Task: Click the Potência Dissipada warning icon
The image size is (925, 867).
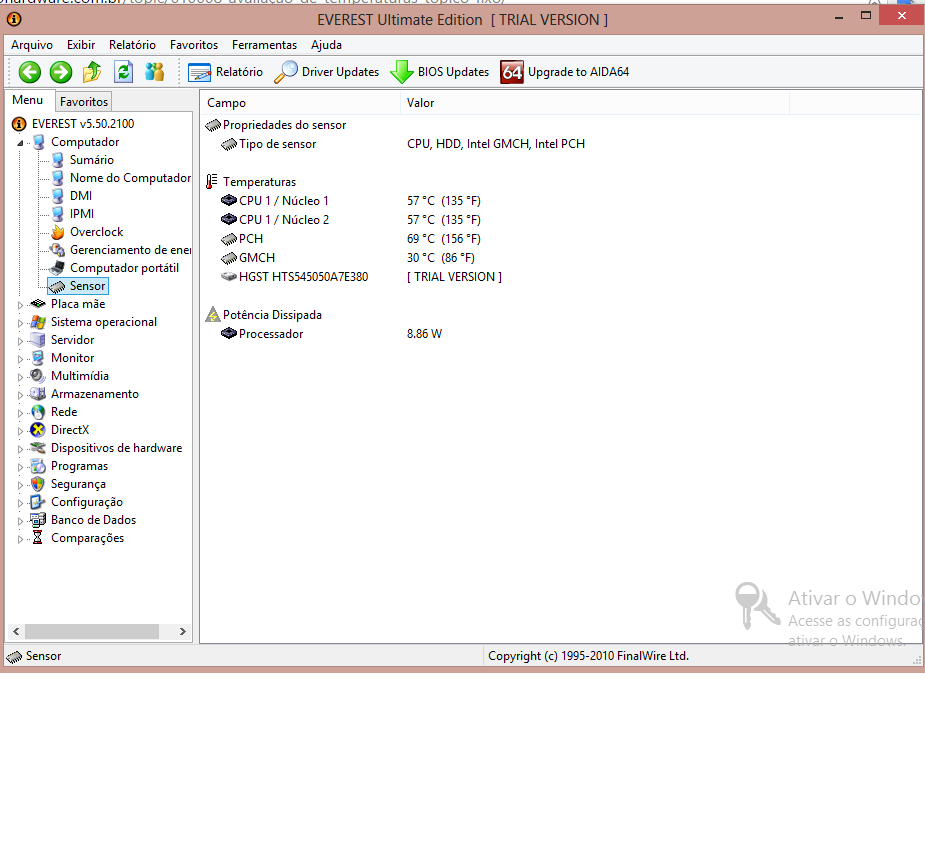Action: 212,315
